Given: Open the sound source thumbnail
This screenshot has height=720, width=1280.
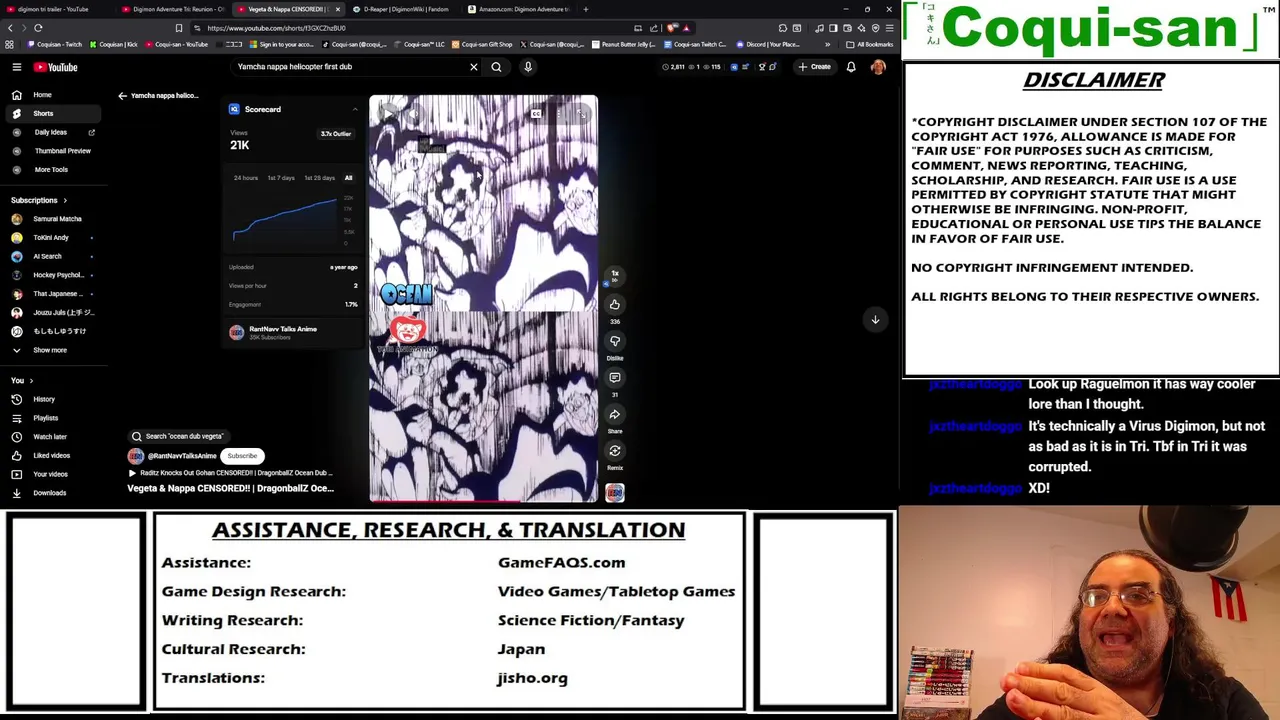Looking at the screenshot, I should 615,492.
